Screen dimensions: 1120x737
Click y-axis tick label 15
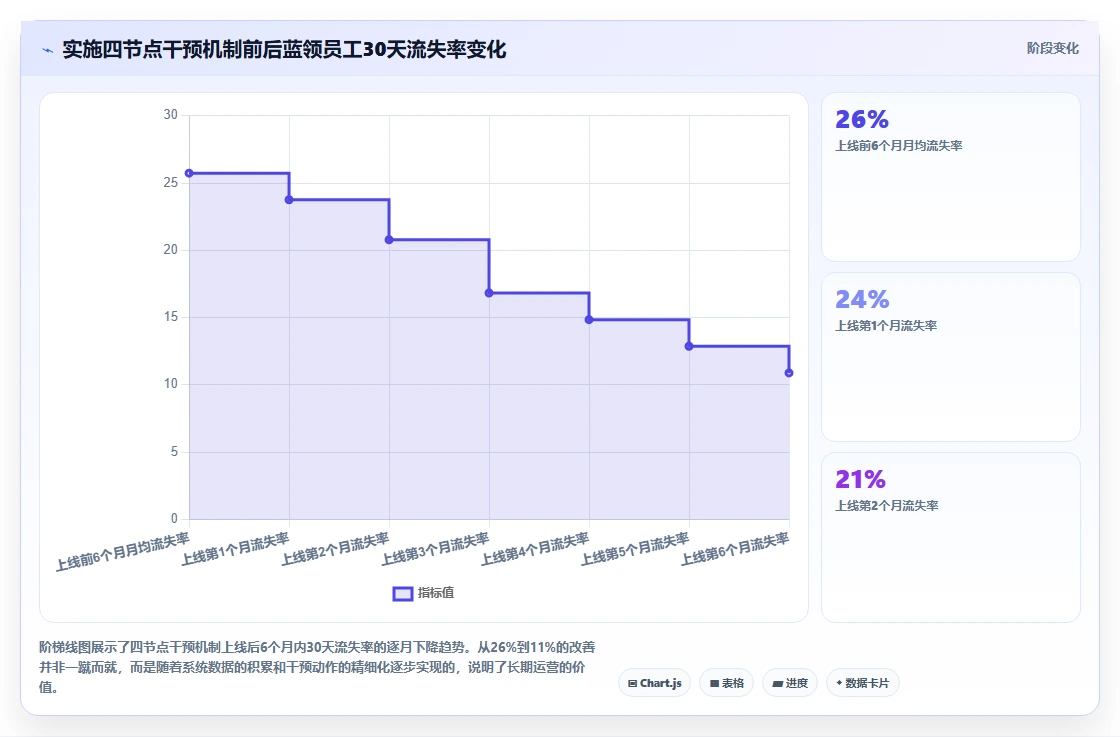pos(170,317)
